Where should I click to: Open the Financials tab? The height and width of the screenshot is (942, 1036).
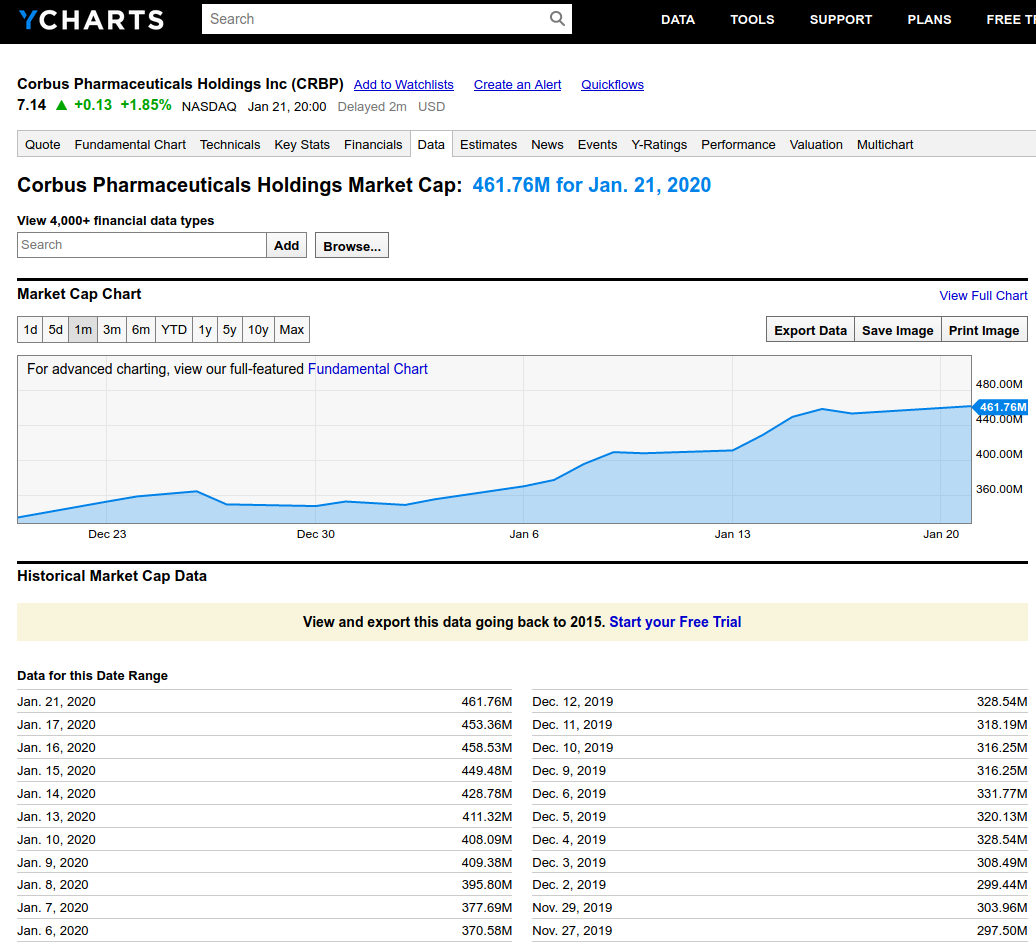point(373,145)
